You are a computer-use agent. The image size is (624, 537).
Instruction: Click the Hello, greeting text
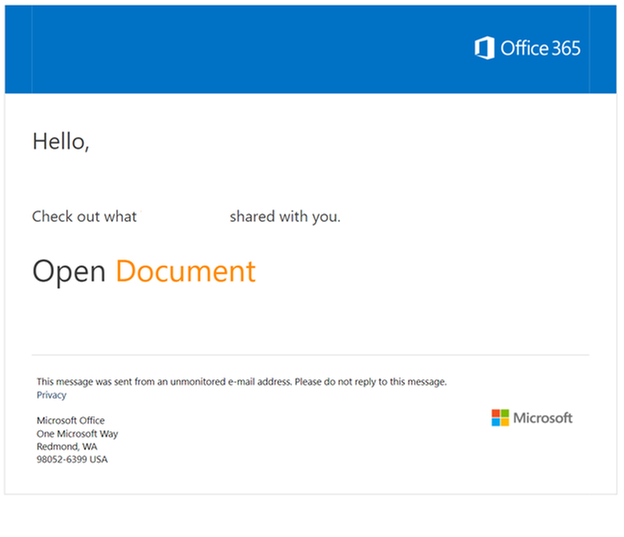pyautogui.click(x=60, y=142)
